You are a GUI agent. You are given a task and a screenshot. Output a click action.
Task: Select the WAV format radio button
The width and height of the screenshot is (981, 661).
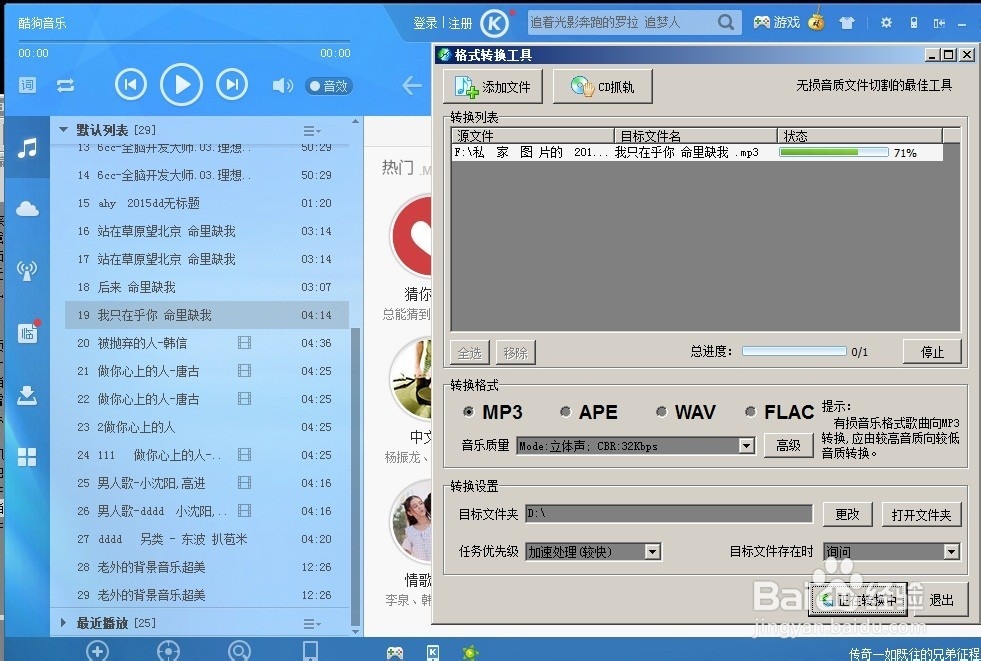click(x=661, y=411)
